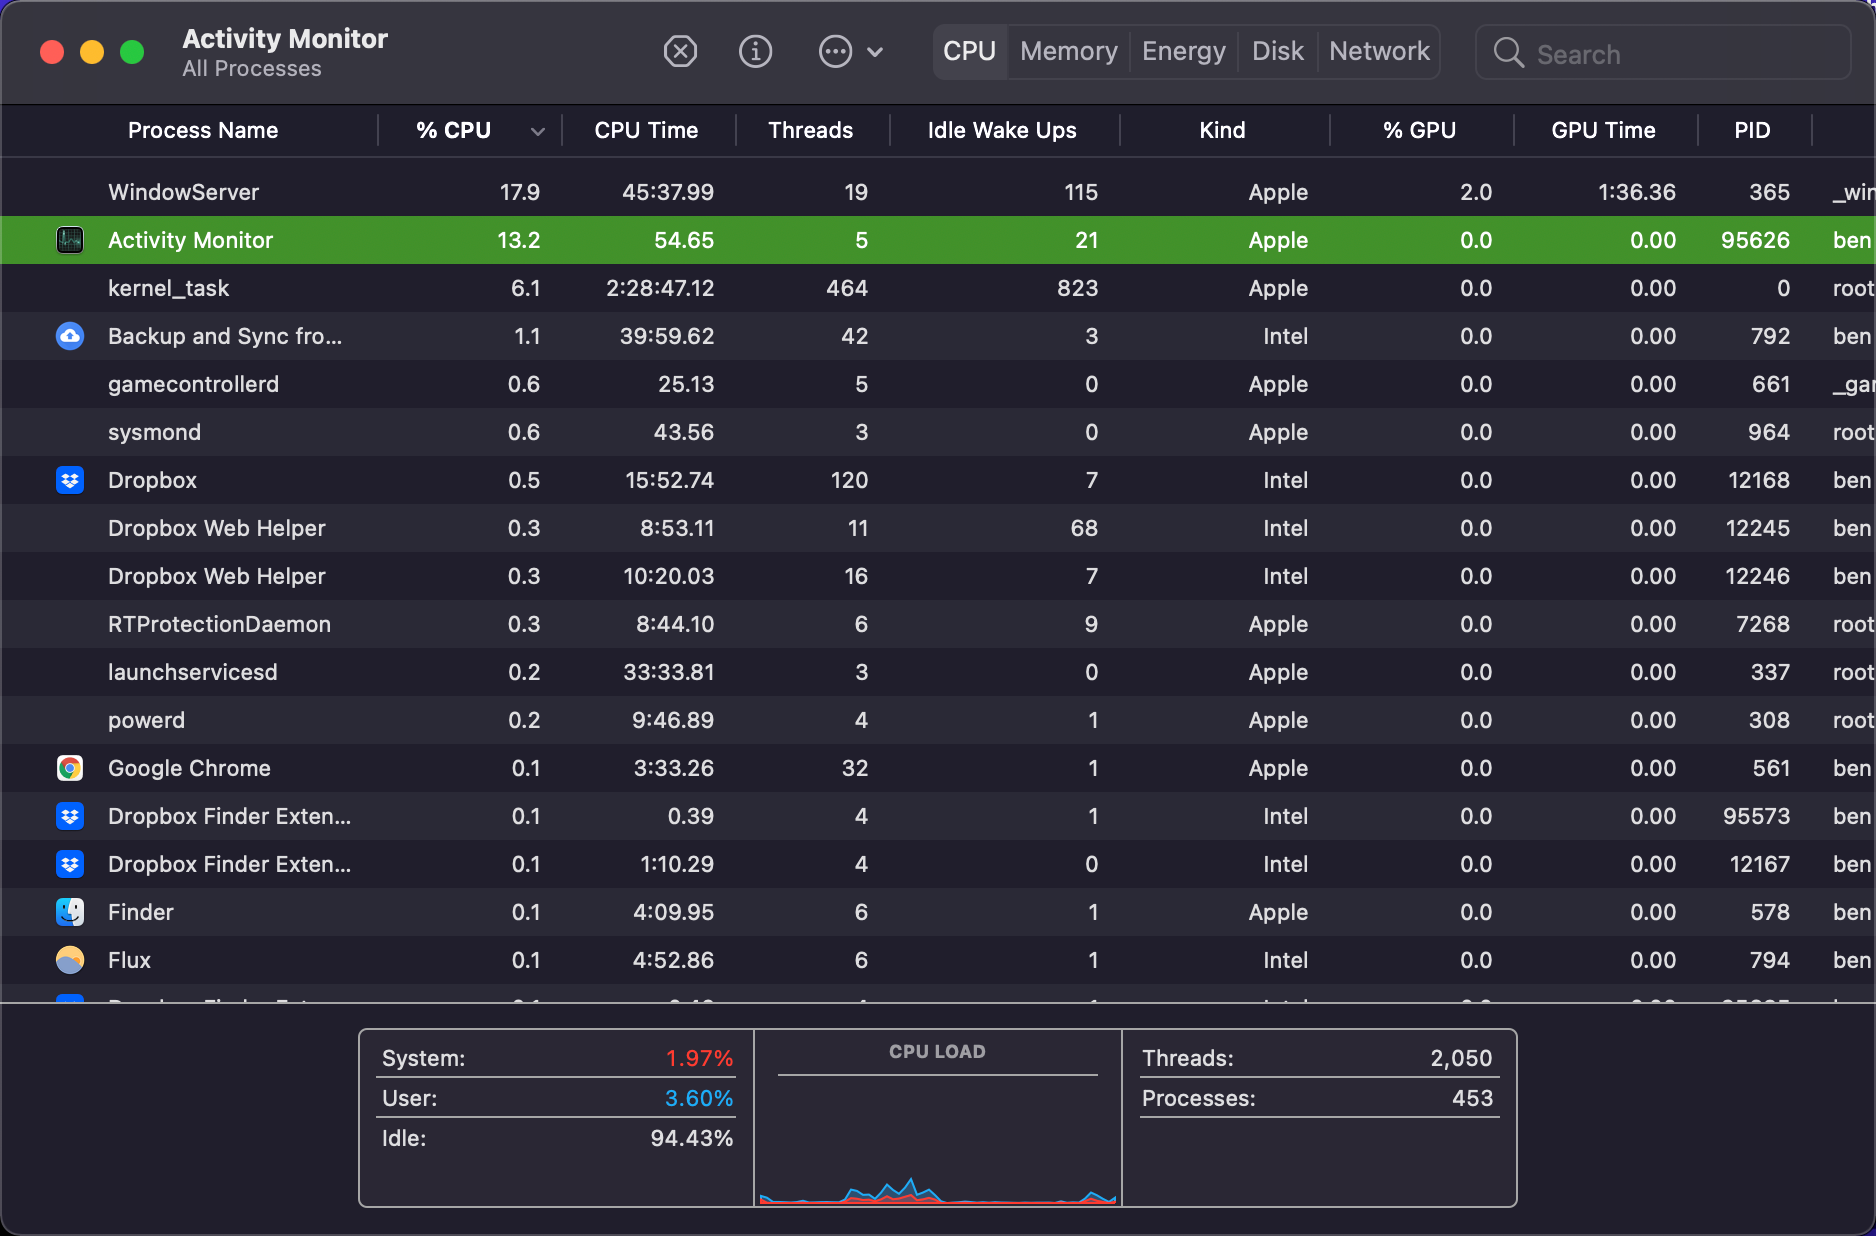Click the stop process (X) icon
The image size is (1876, 1236).
point(680,51)
